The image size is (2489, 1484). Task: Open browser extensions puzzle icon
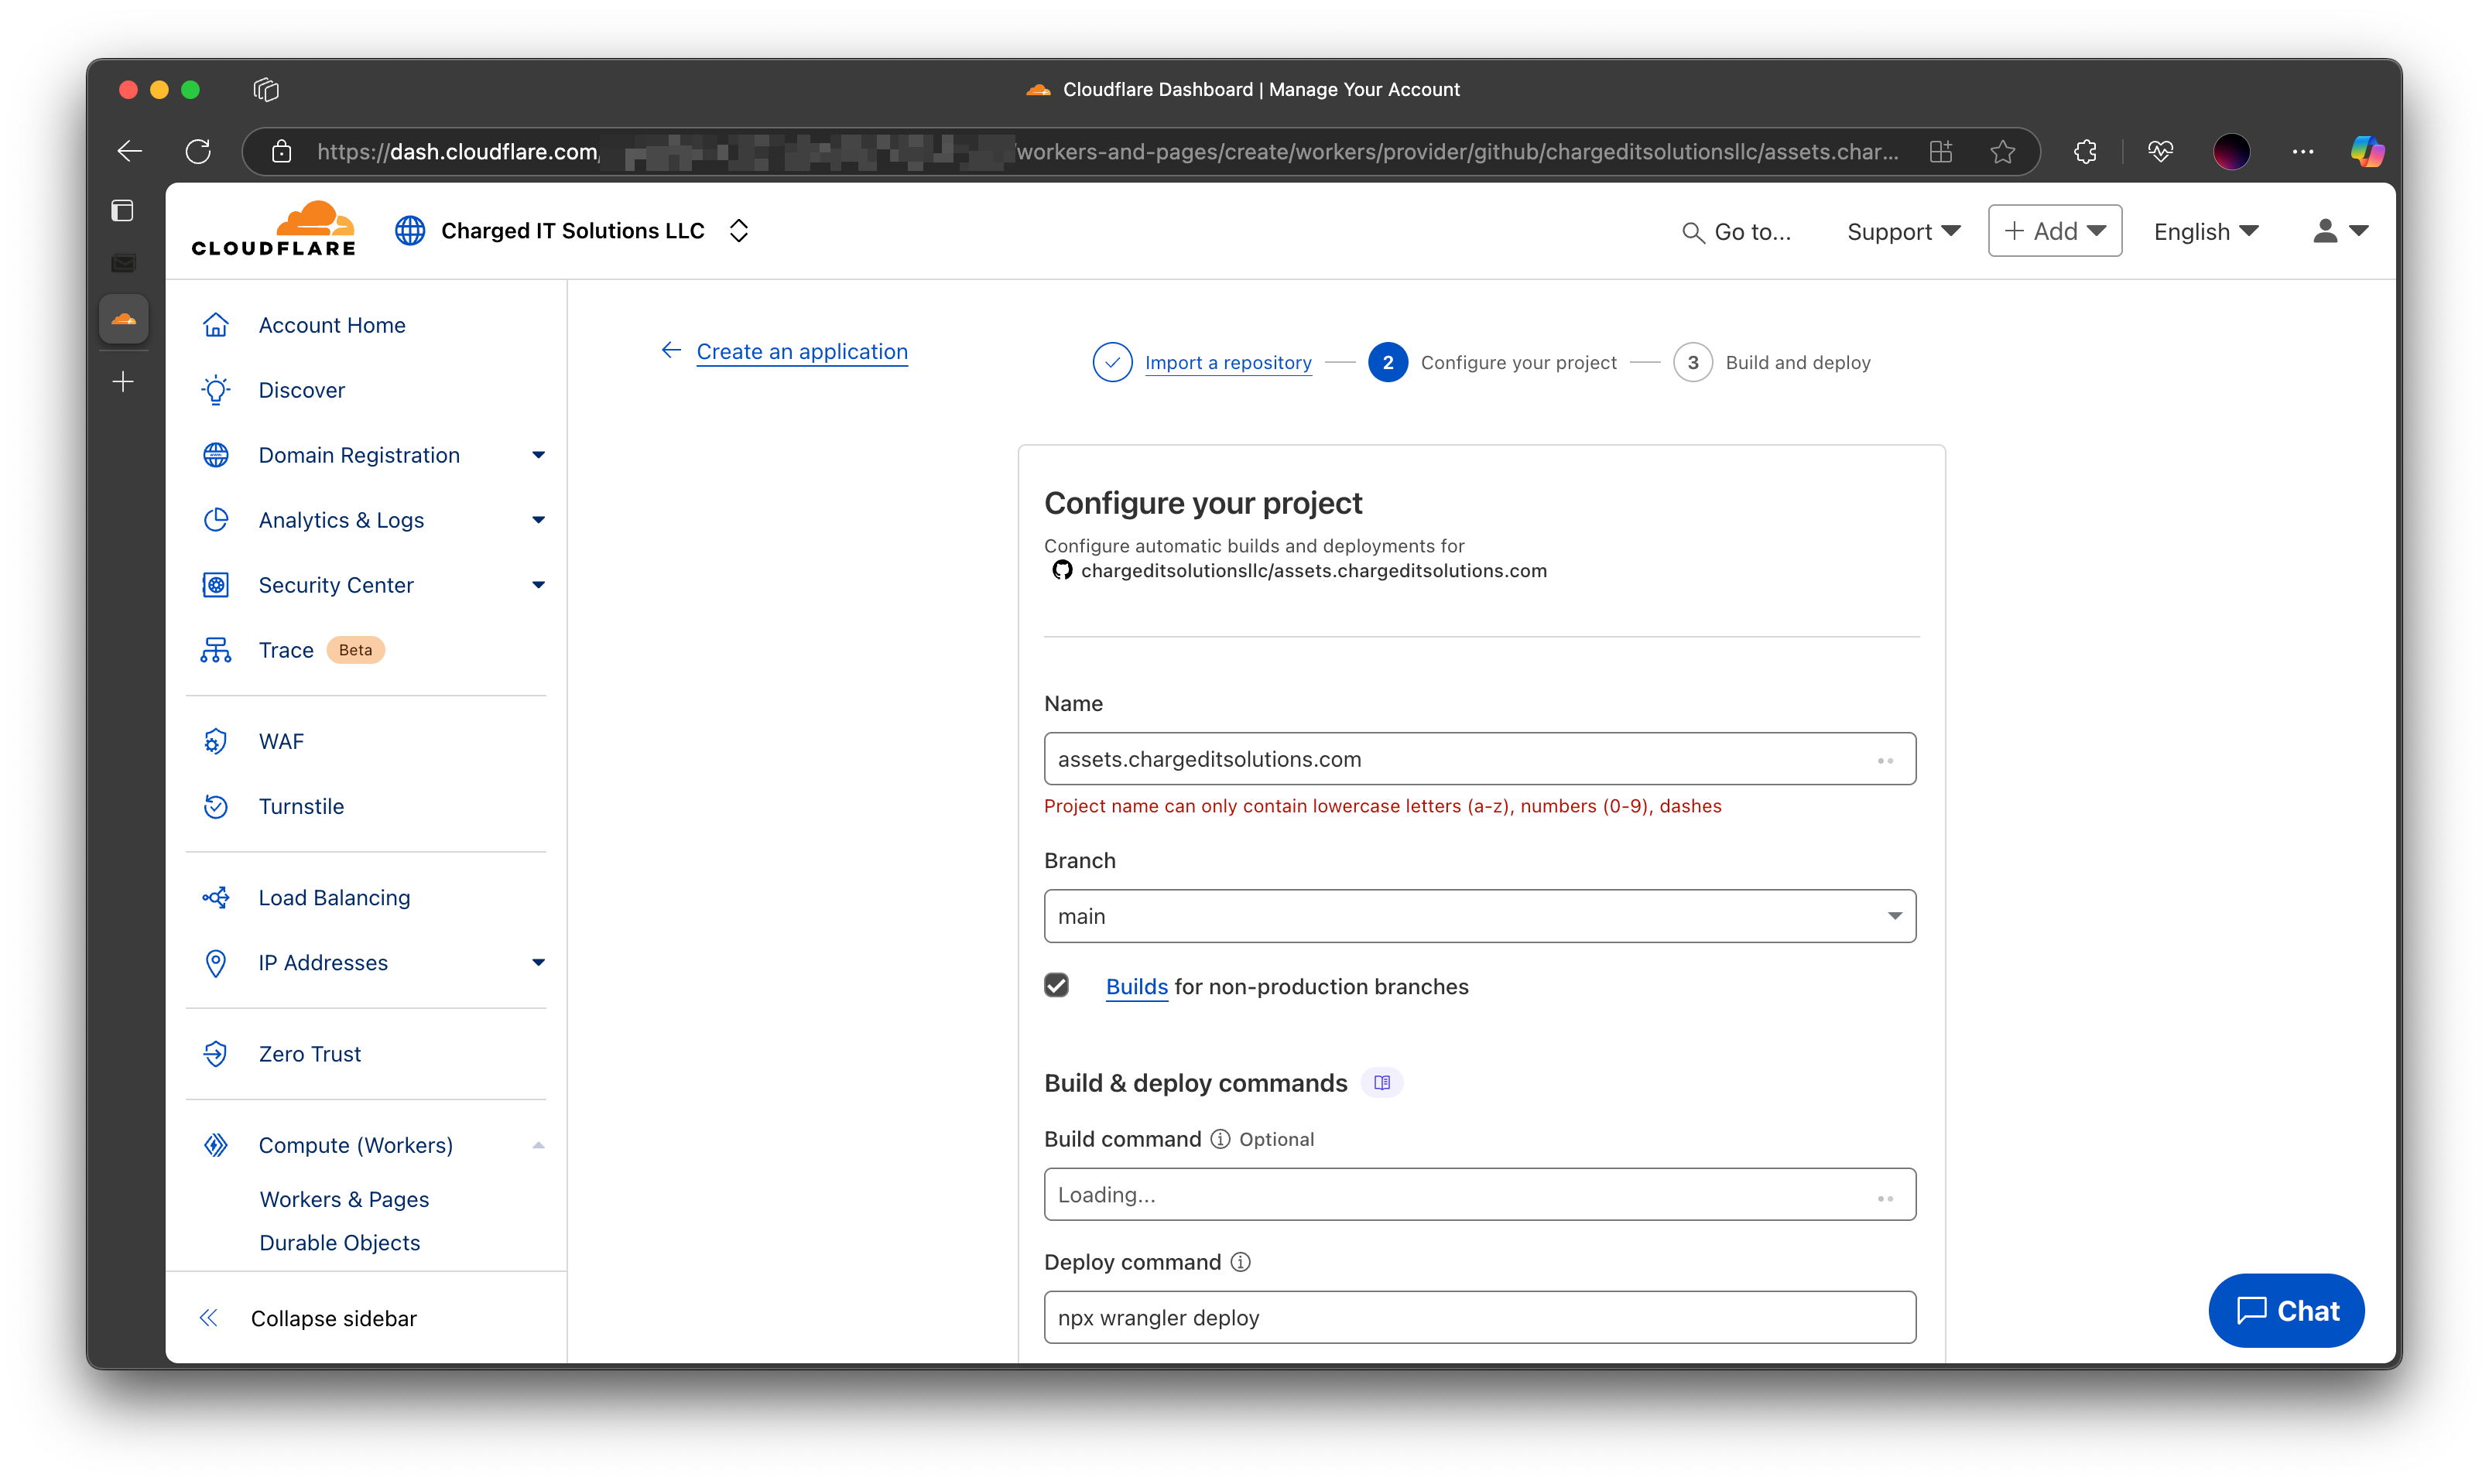[2085, 151]
